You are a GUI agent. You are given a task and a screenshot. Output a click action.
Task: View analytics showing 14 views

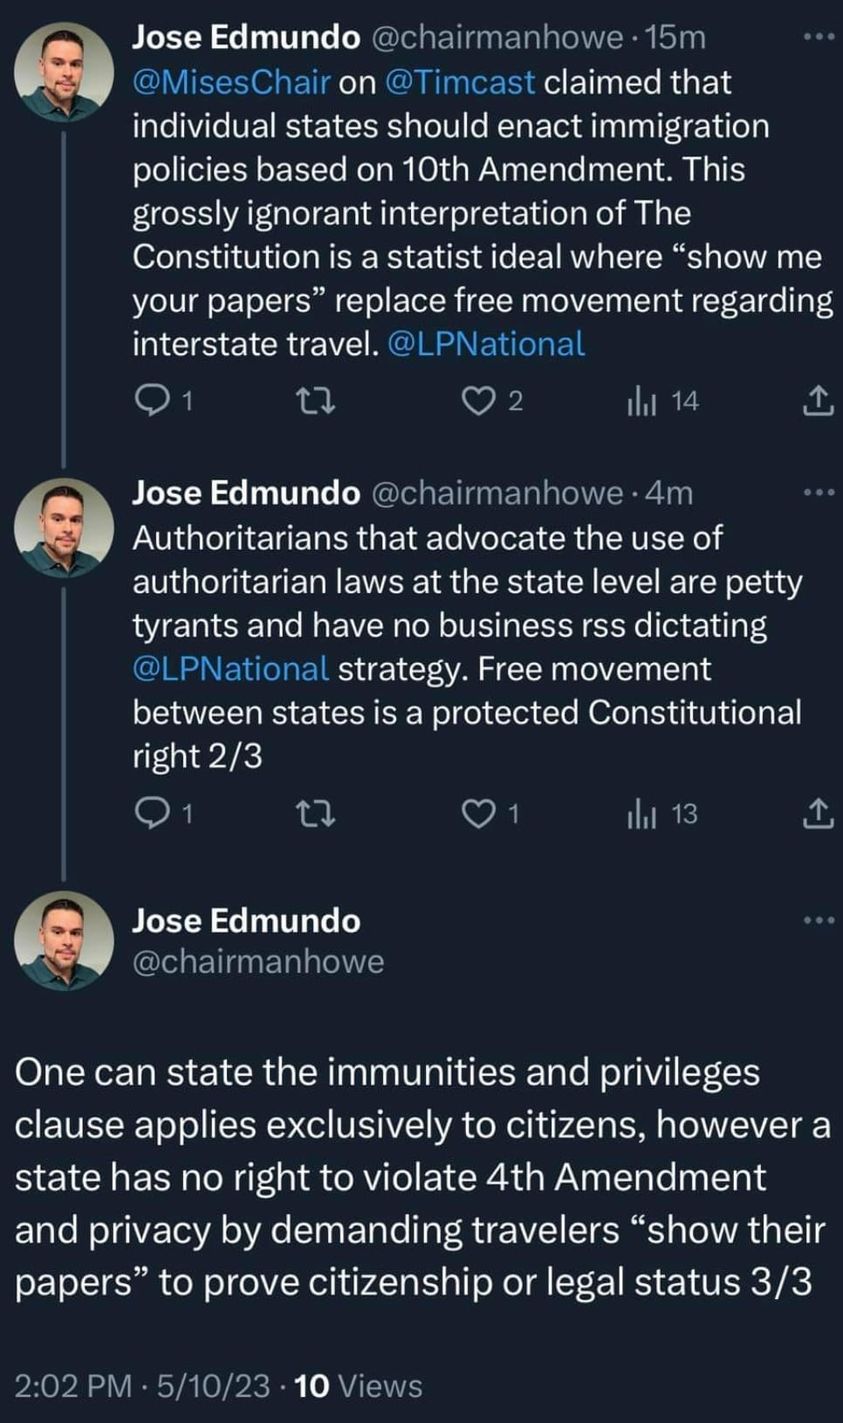(664, 402)
